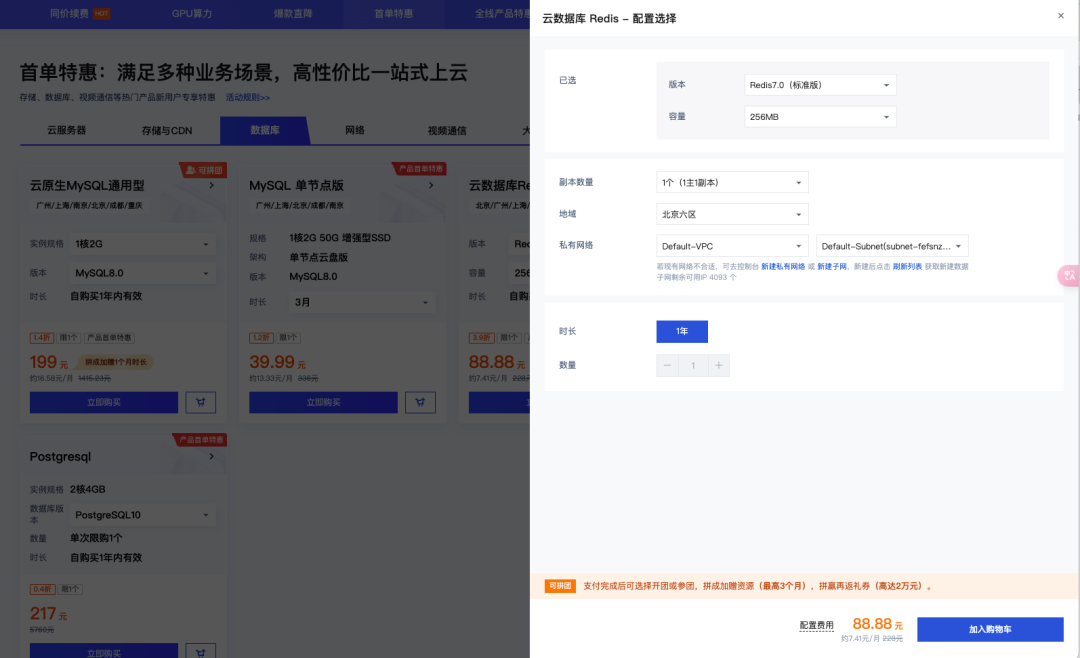This screenshot has width=1080, height=658.
Task: Click the 产品首单特惠 ribbon on Postgresql card
Action: pos(200,440)
